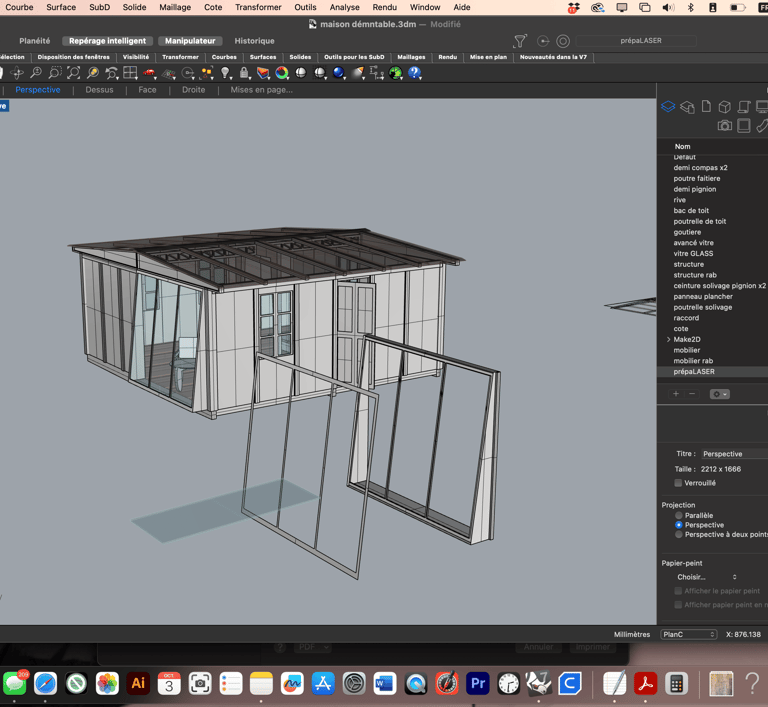This screenshot has height=707, width=768.
Task: Click the Zoom selected icon
Action: [x=93, y=73]
